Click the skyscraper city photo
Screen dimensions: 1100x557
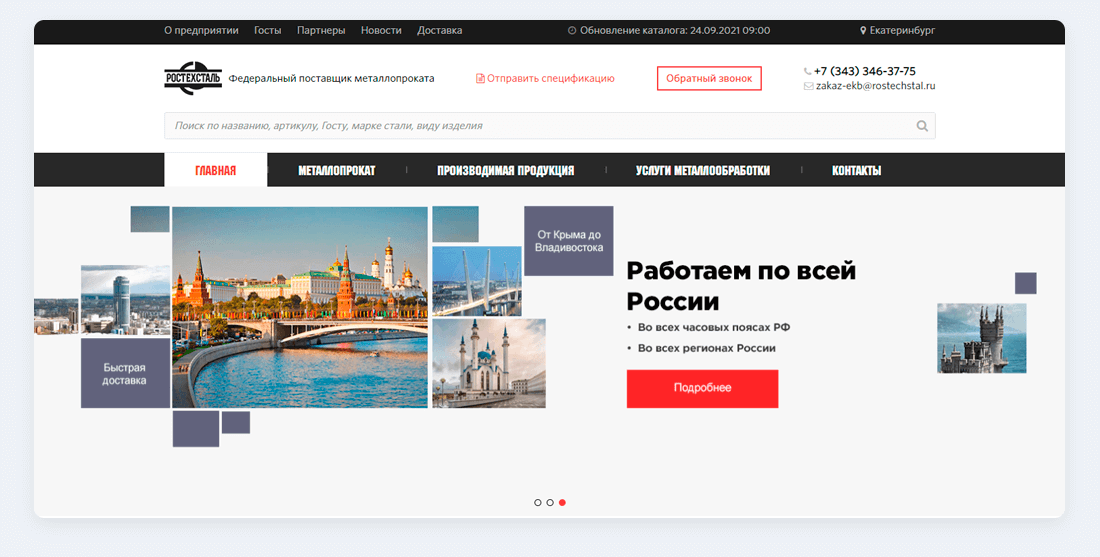click(x=126, y=300)
